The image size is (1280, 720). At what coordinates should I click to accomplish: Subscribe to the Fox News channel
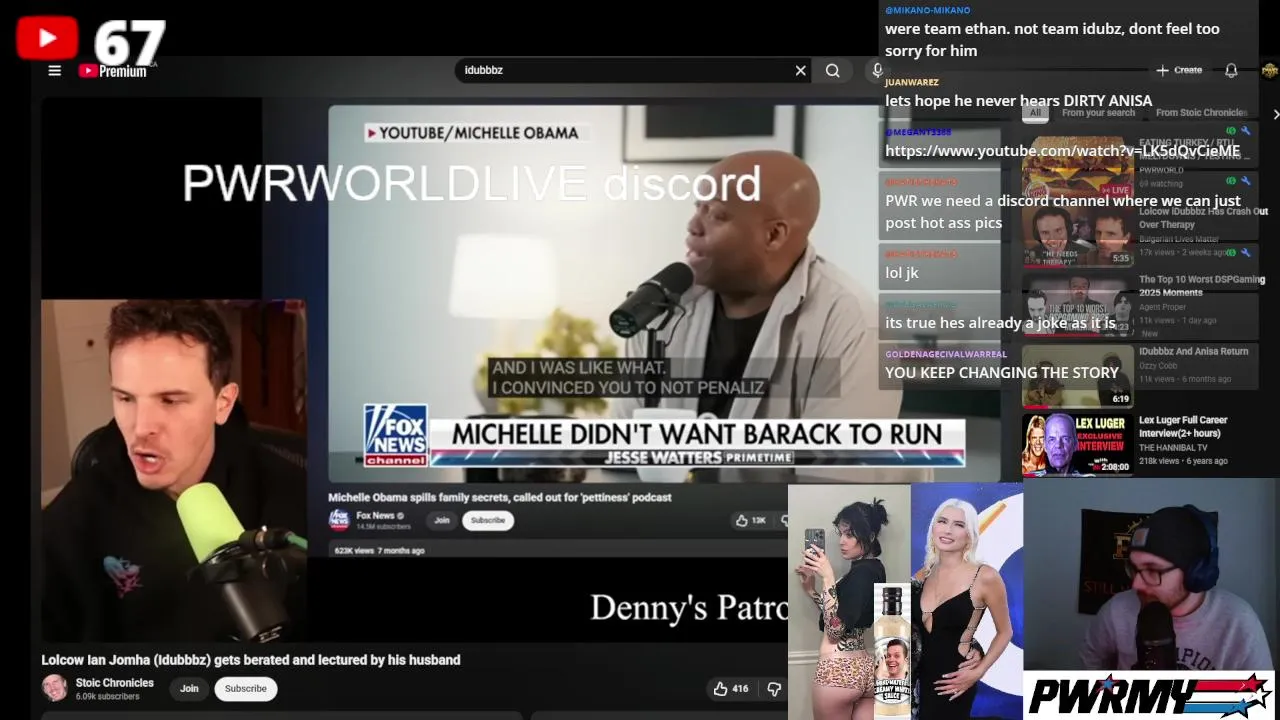(488, 520)
